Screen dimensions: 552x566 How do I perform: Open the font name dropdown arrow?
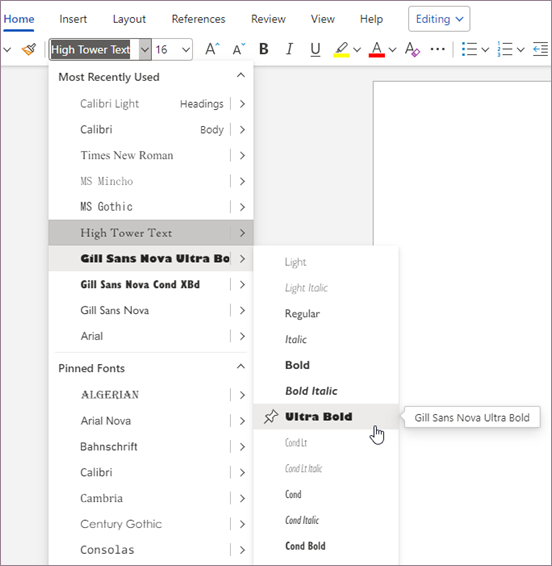(x=145, y=49)
